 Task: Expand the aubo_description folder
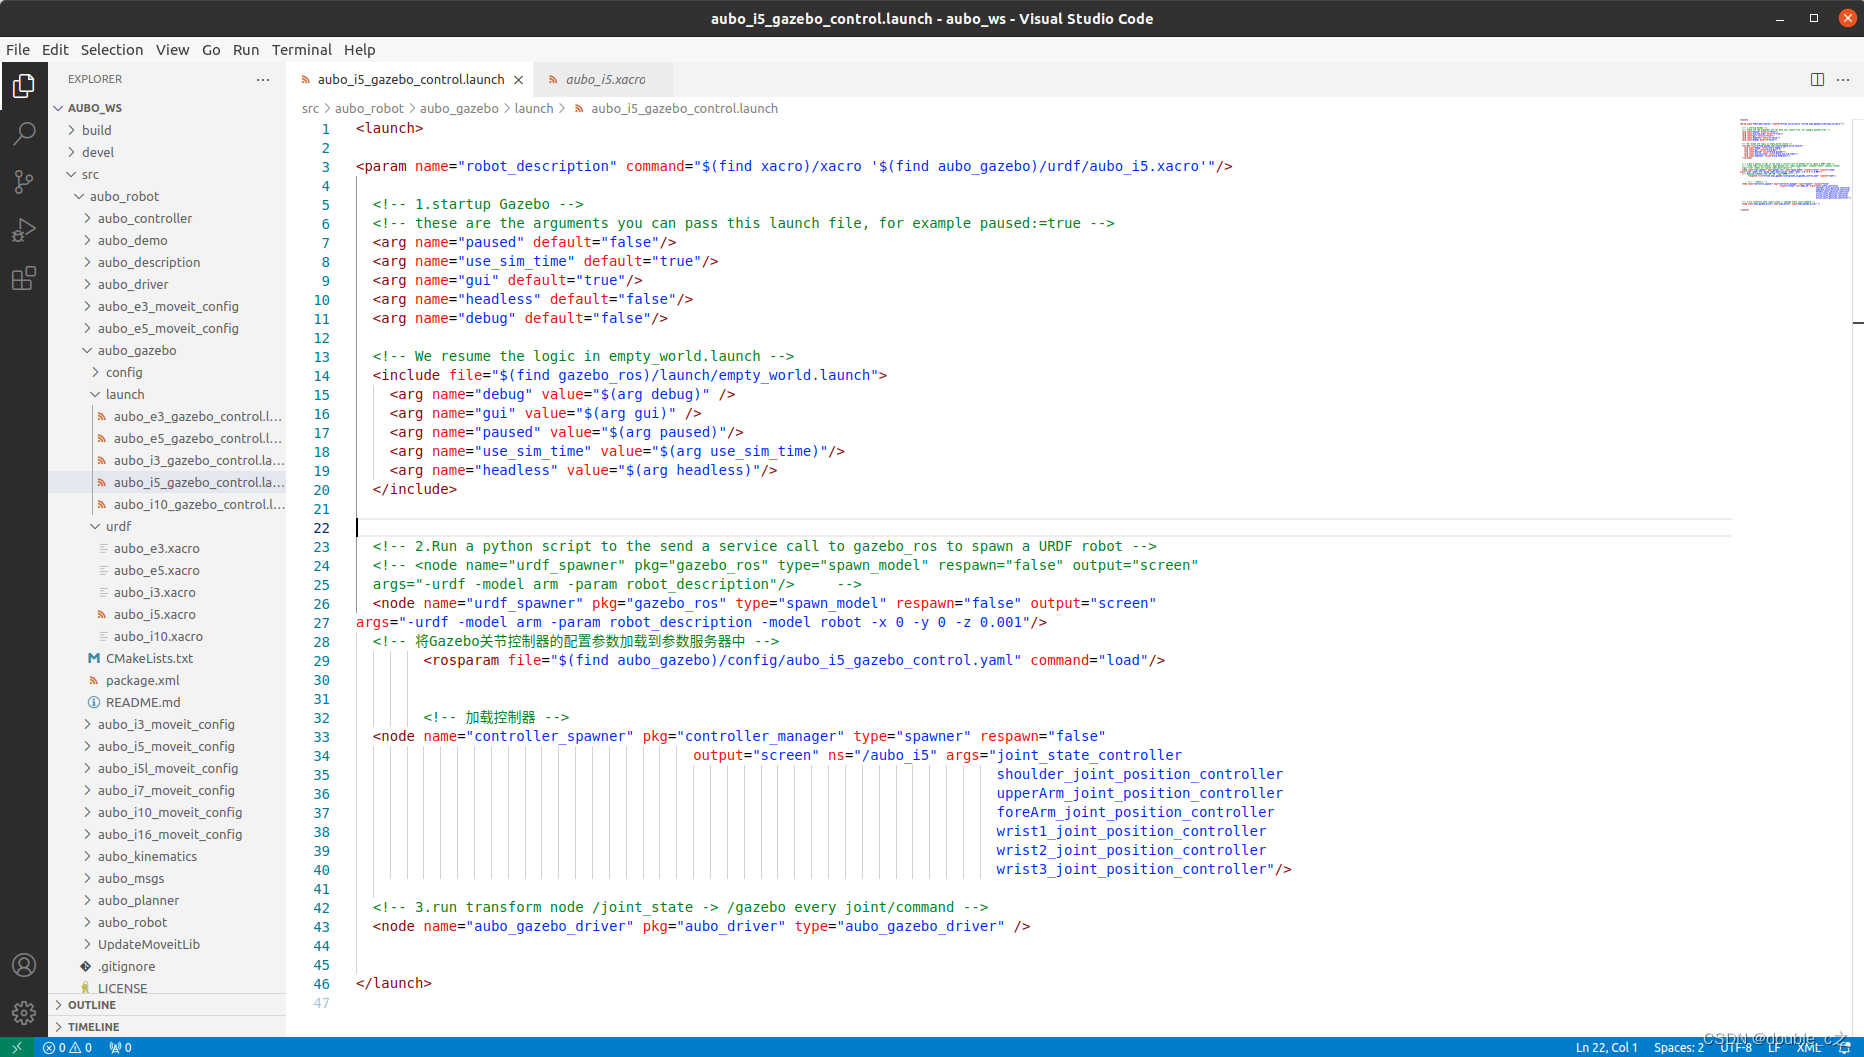pyautogui.click(x=167, y=262)
